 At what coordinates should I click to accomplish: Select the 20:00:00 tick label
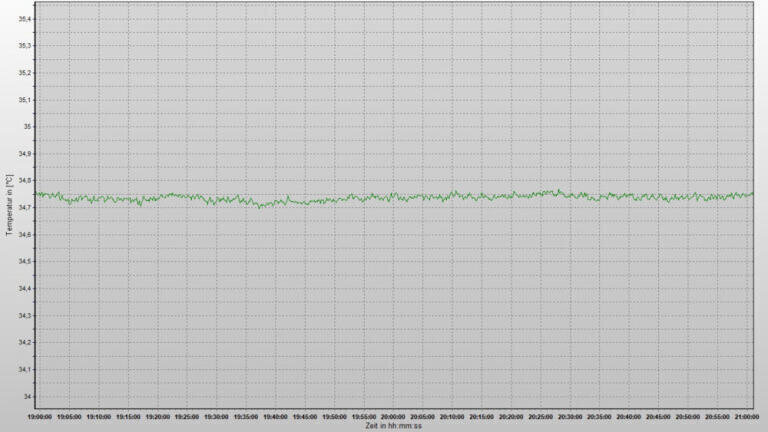click(393, 417)
